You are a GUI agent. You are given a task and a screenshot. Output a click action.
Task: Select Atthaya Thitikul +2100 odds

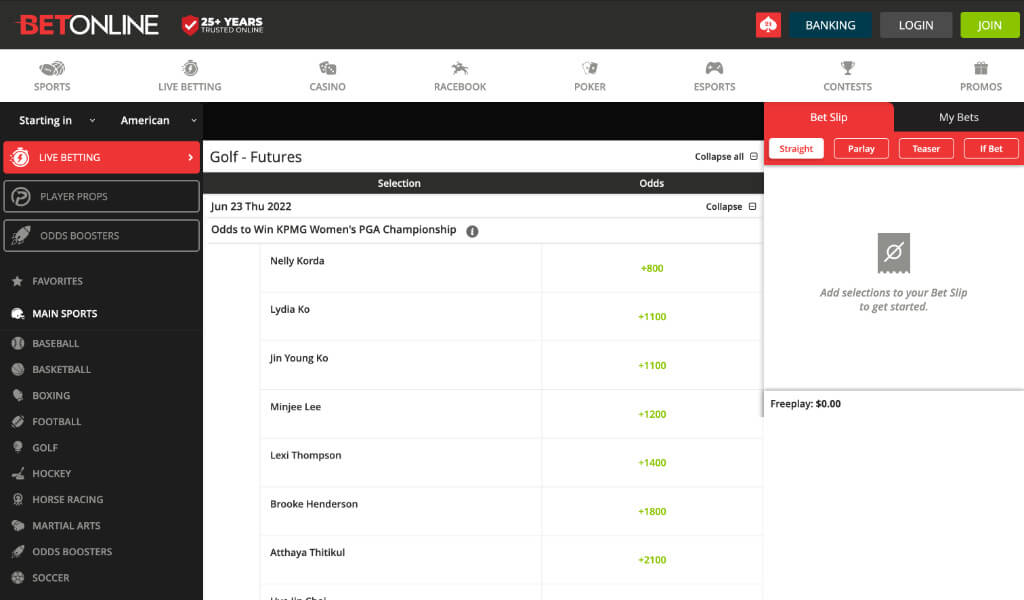pyautogui.click(x=652, y=560)
